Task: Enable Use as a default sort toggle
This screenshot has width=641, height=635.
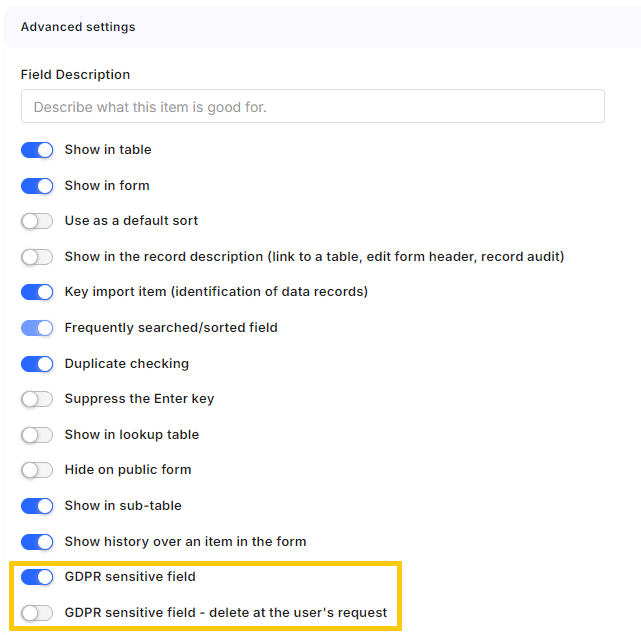Action: click(37, 221)
